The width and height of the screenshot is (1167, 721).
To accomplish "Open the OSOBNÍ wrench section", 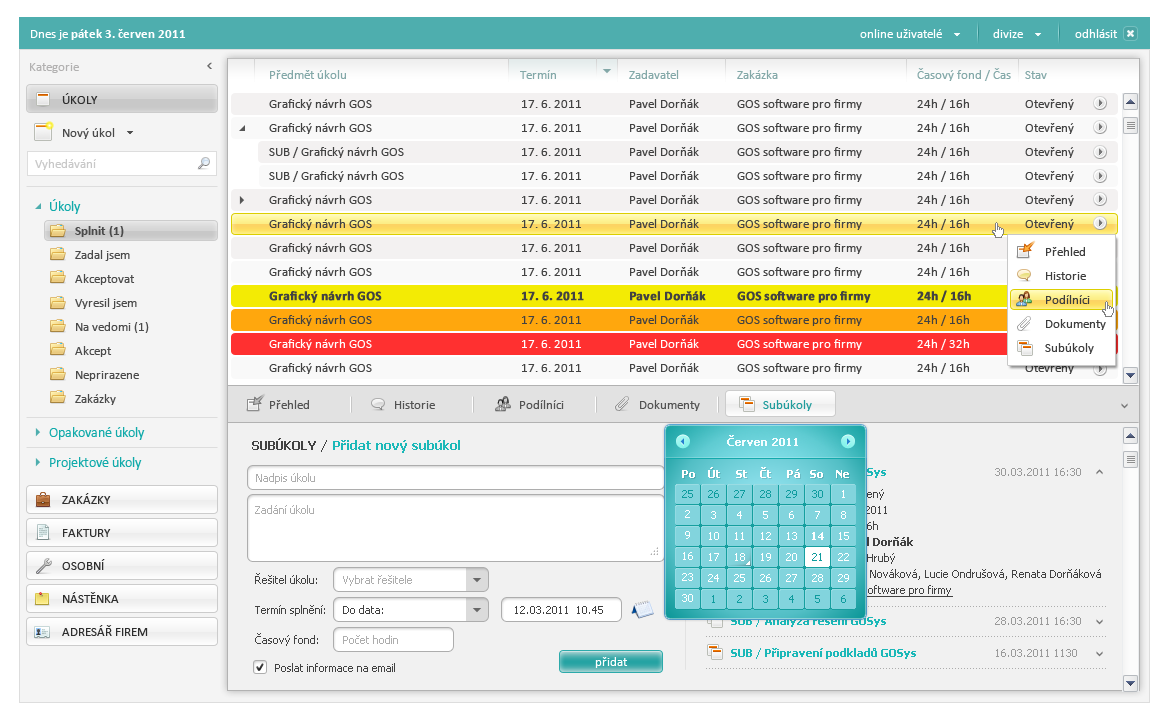I will 121,566.
